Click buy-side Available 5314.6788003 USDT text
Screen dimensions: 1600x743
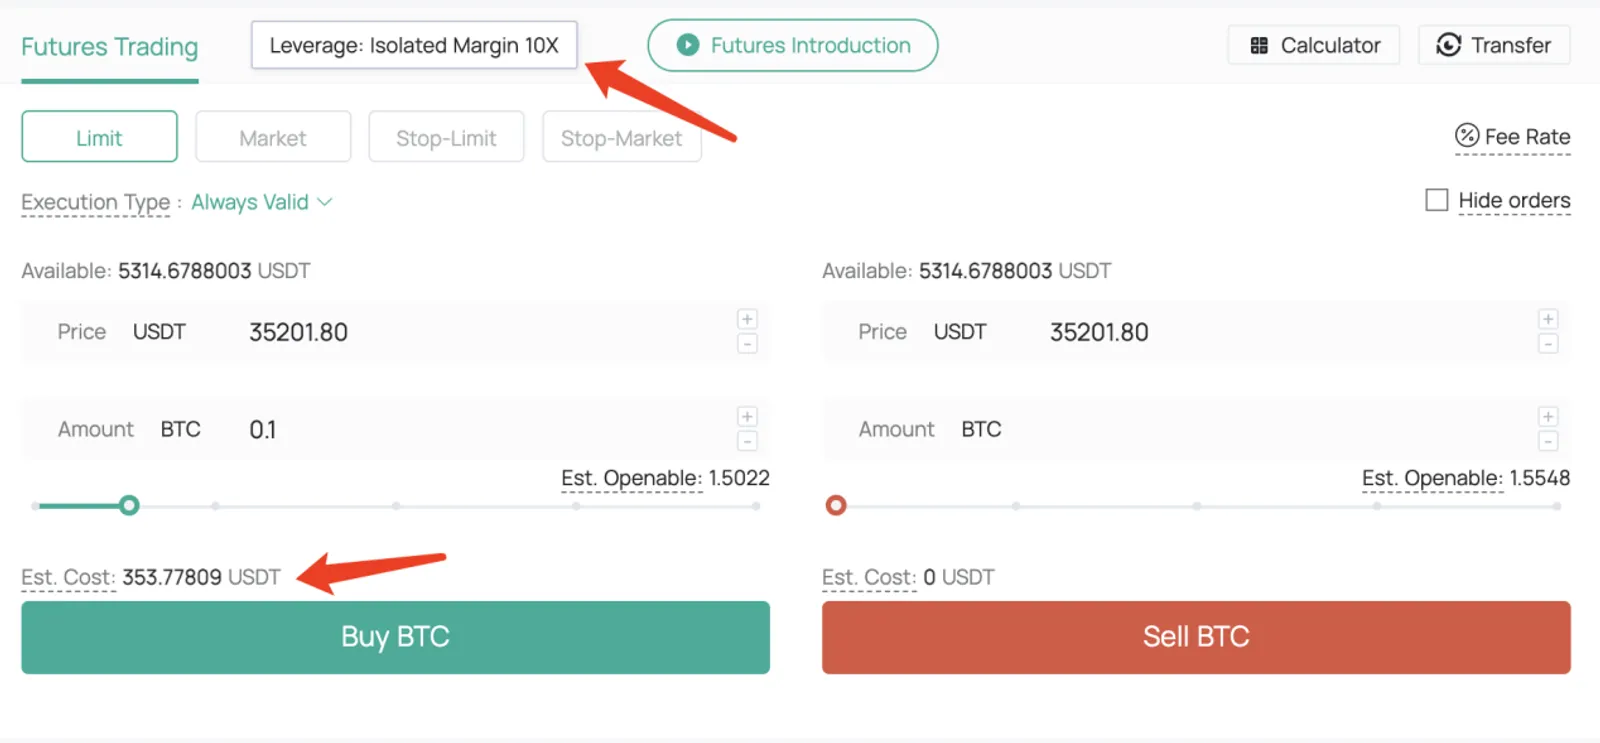(x=166, y=271)
